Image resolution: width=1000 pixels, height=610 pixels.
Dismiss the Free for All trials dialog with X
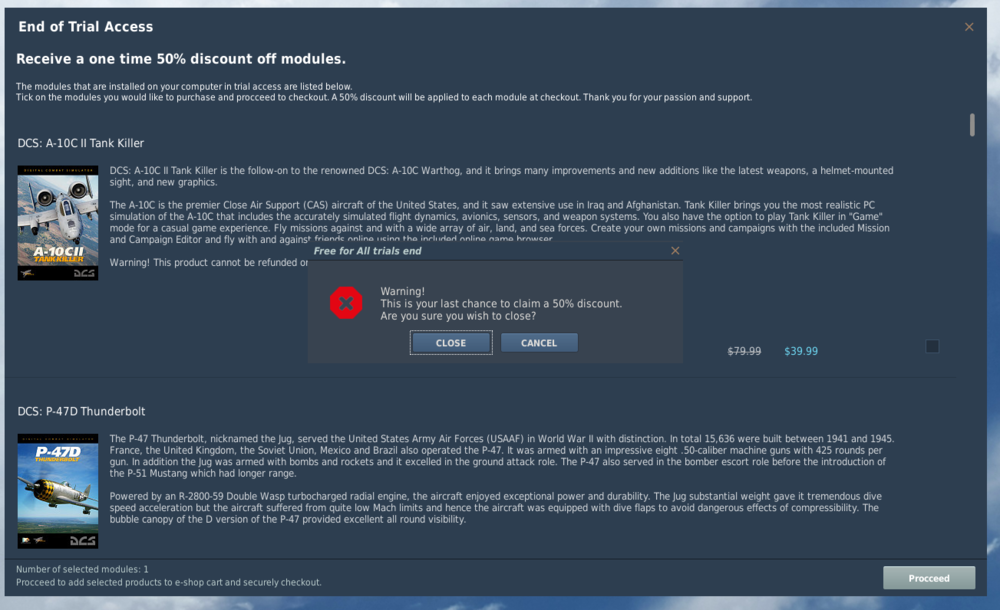coord(675,251)
